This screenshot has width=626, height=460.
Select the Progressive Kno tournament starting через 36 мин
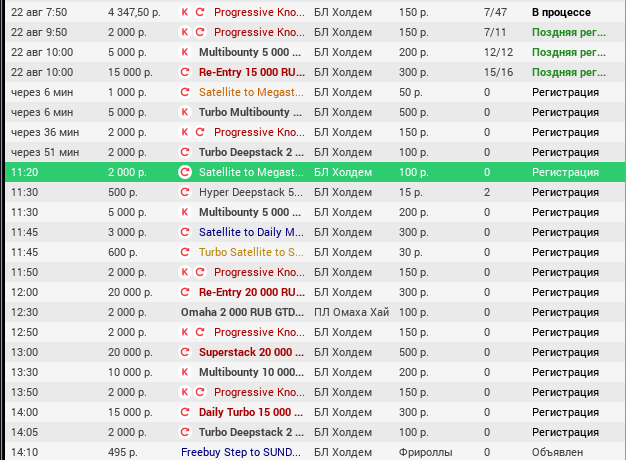pyautogui.click(x=259, y=132)
